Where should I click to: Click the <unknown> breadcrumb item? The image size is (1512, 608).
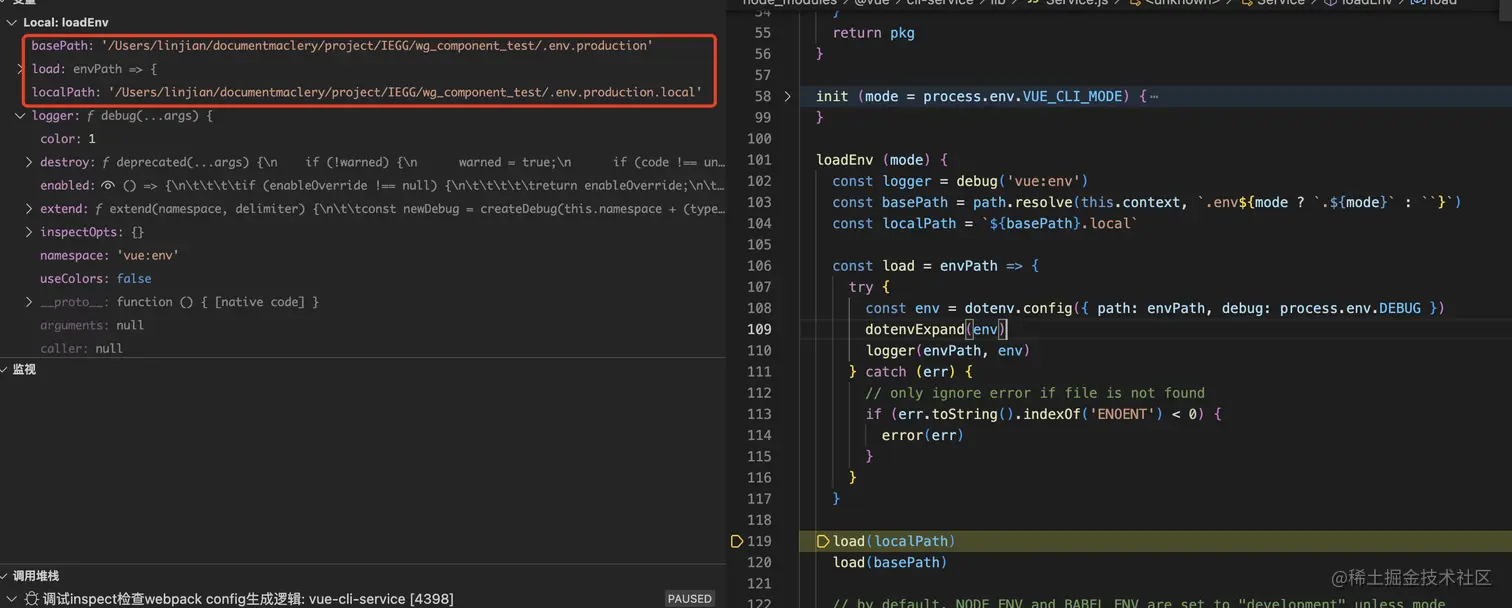coord(1183,3)
